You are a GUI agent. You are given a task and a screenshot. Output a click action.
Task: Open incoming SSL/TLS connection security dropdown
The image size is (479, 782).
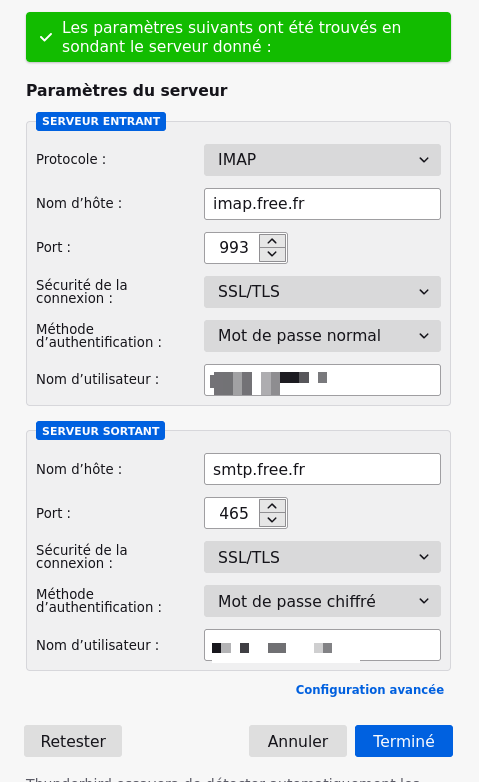coord(322,292)
